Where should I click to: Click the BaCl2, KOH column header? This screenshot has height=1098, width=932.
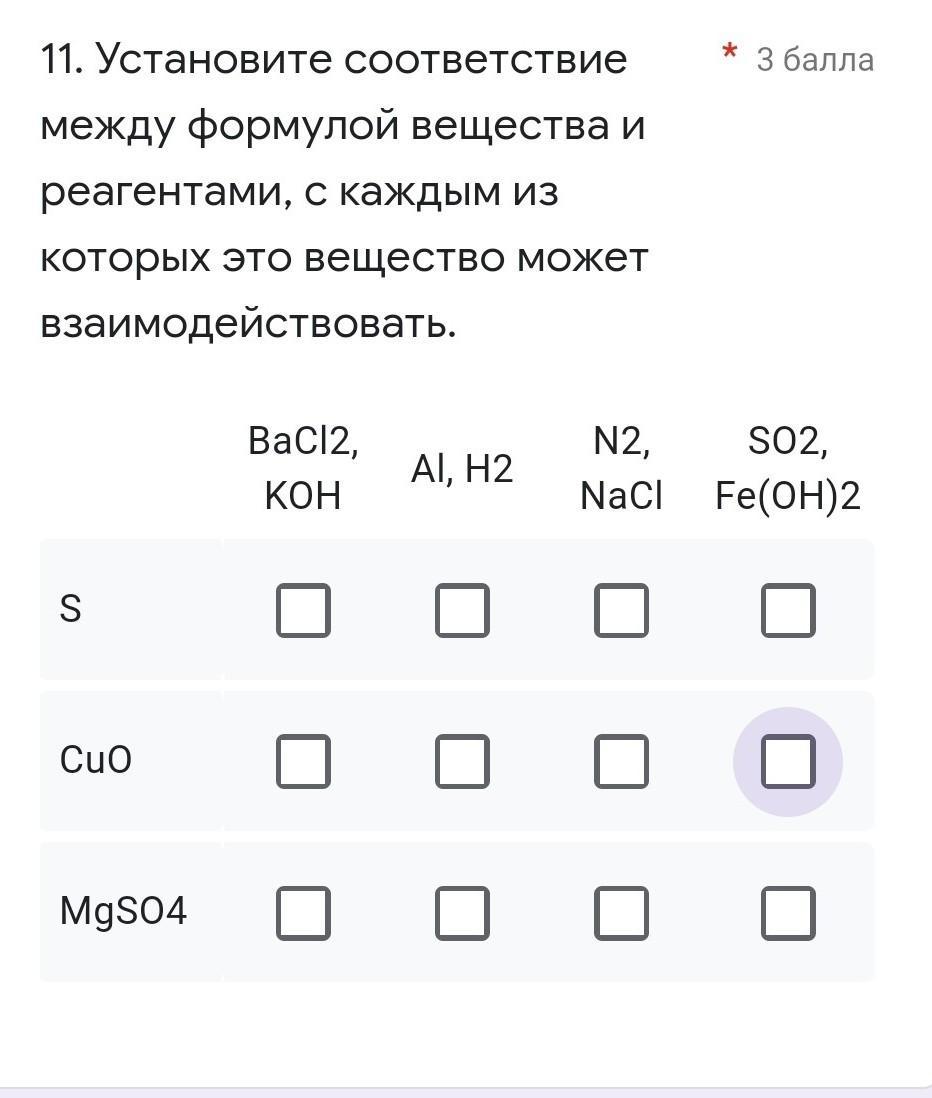(303, 468)
